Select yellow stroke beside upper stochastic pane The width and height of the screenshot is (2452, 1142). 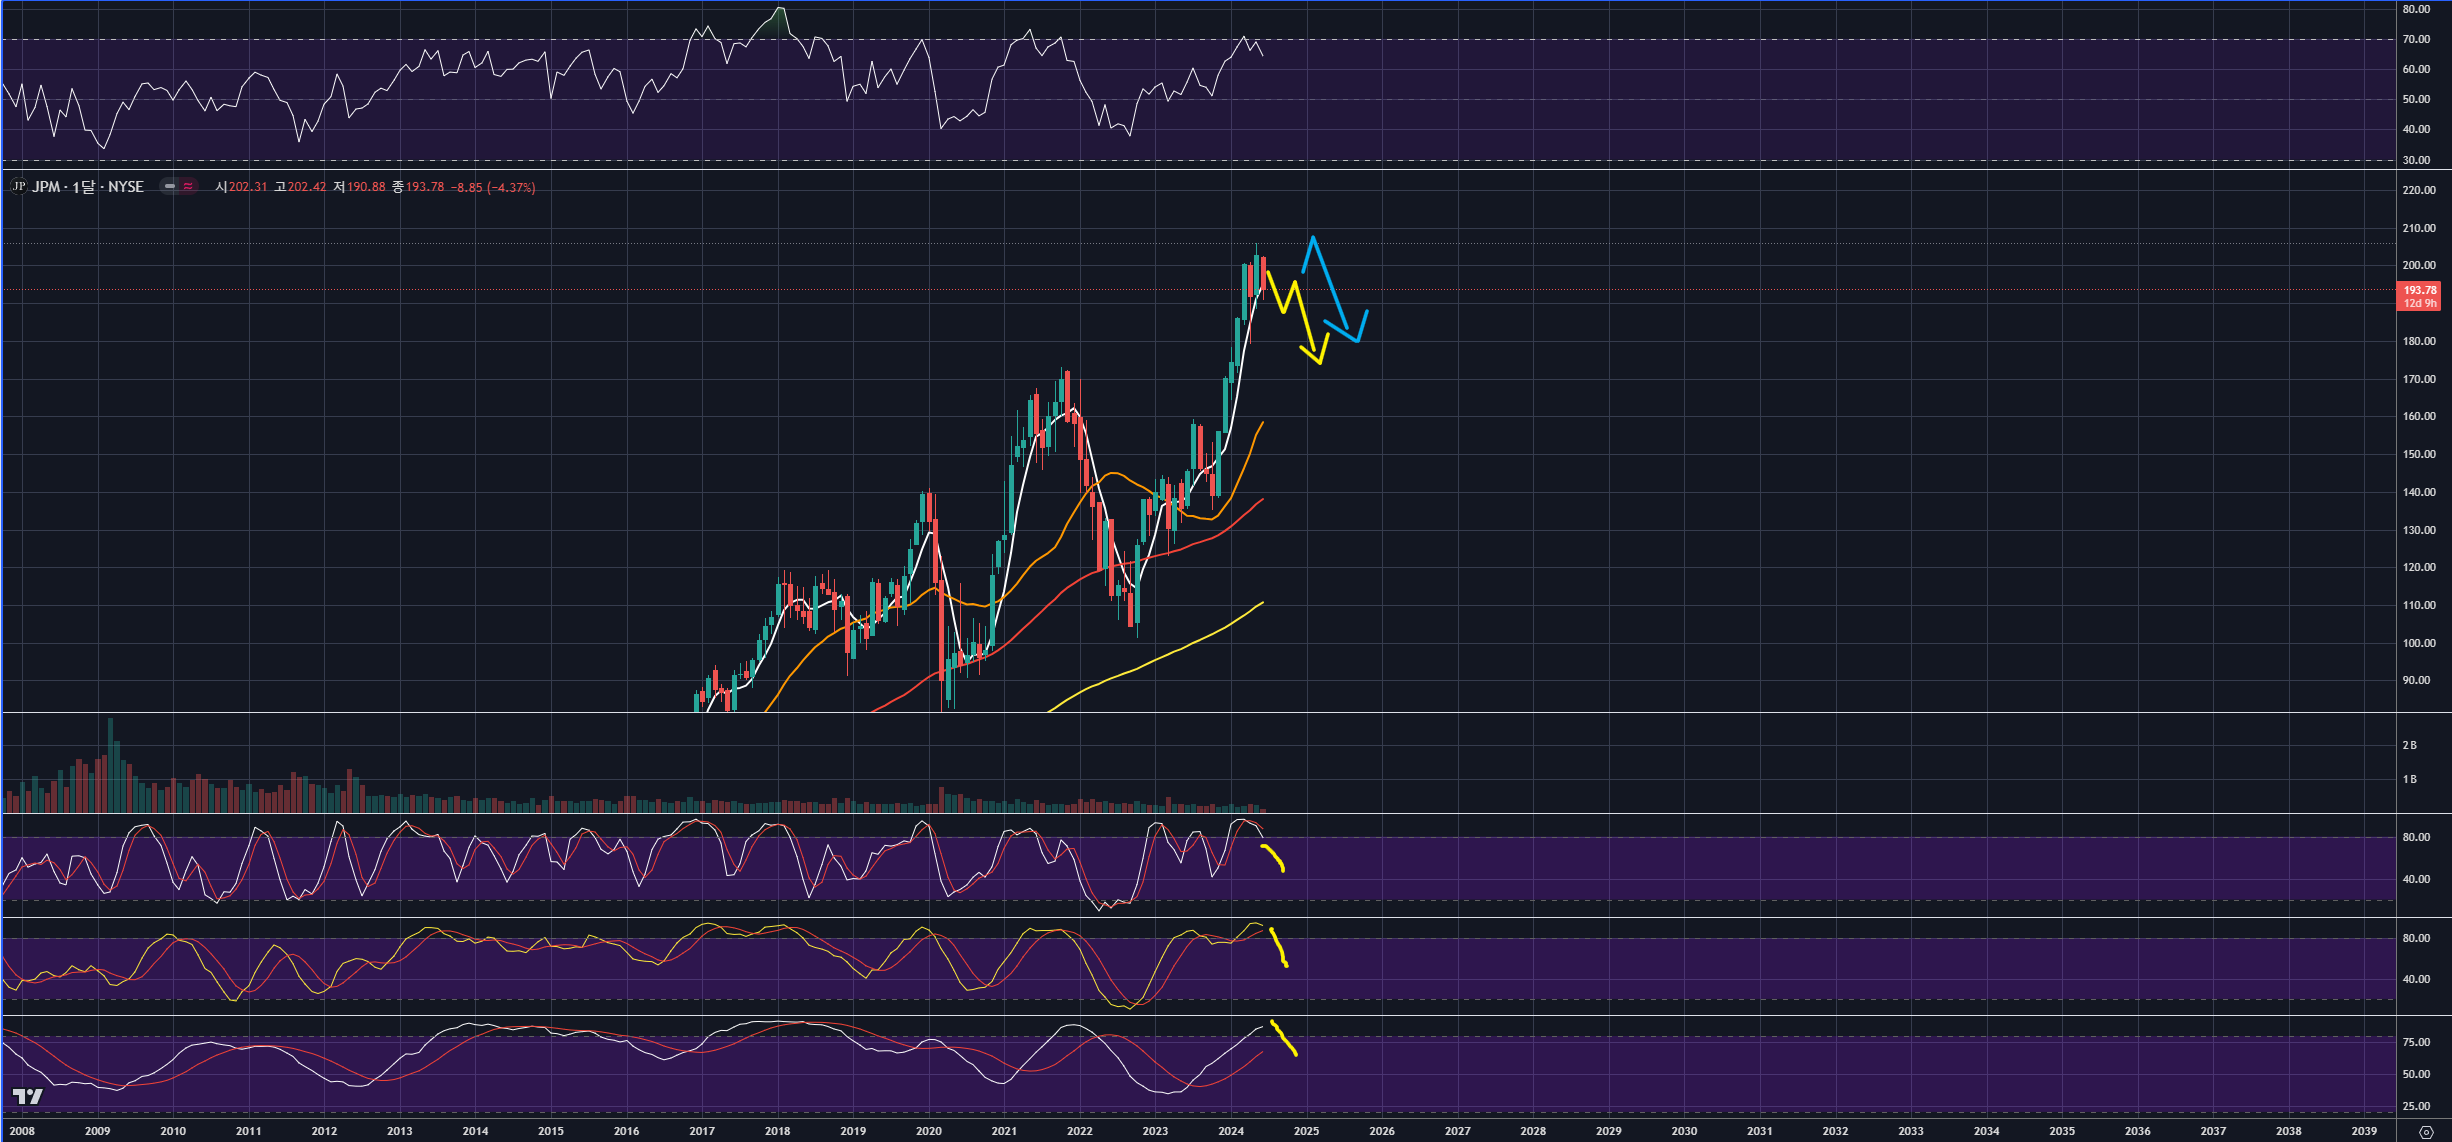1273,856
